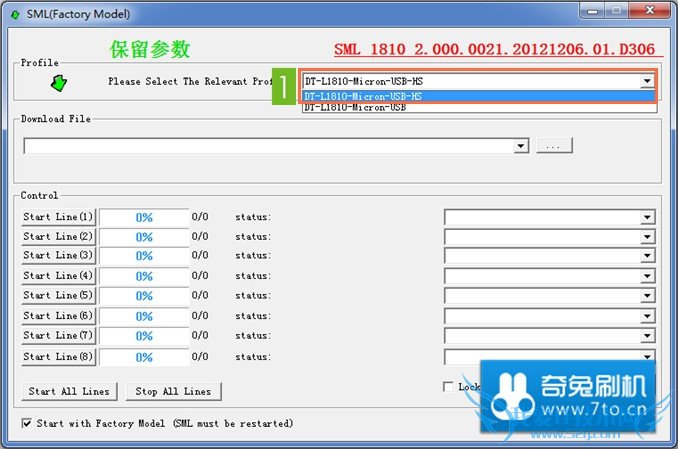Image resolution: width=678 pixels, height=449 pixels.
Task: Click the Line 4 progress bar
Action: coord(144,276)
